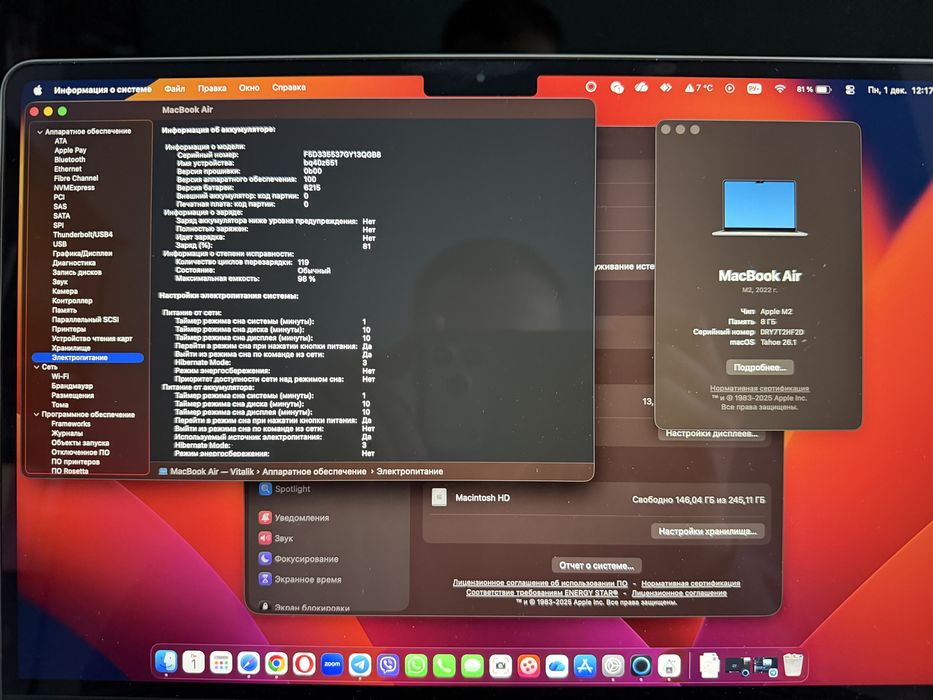Open Control Center in menu bar

point(850,89)
